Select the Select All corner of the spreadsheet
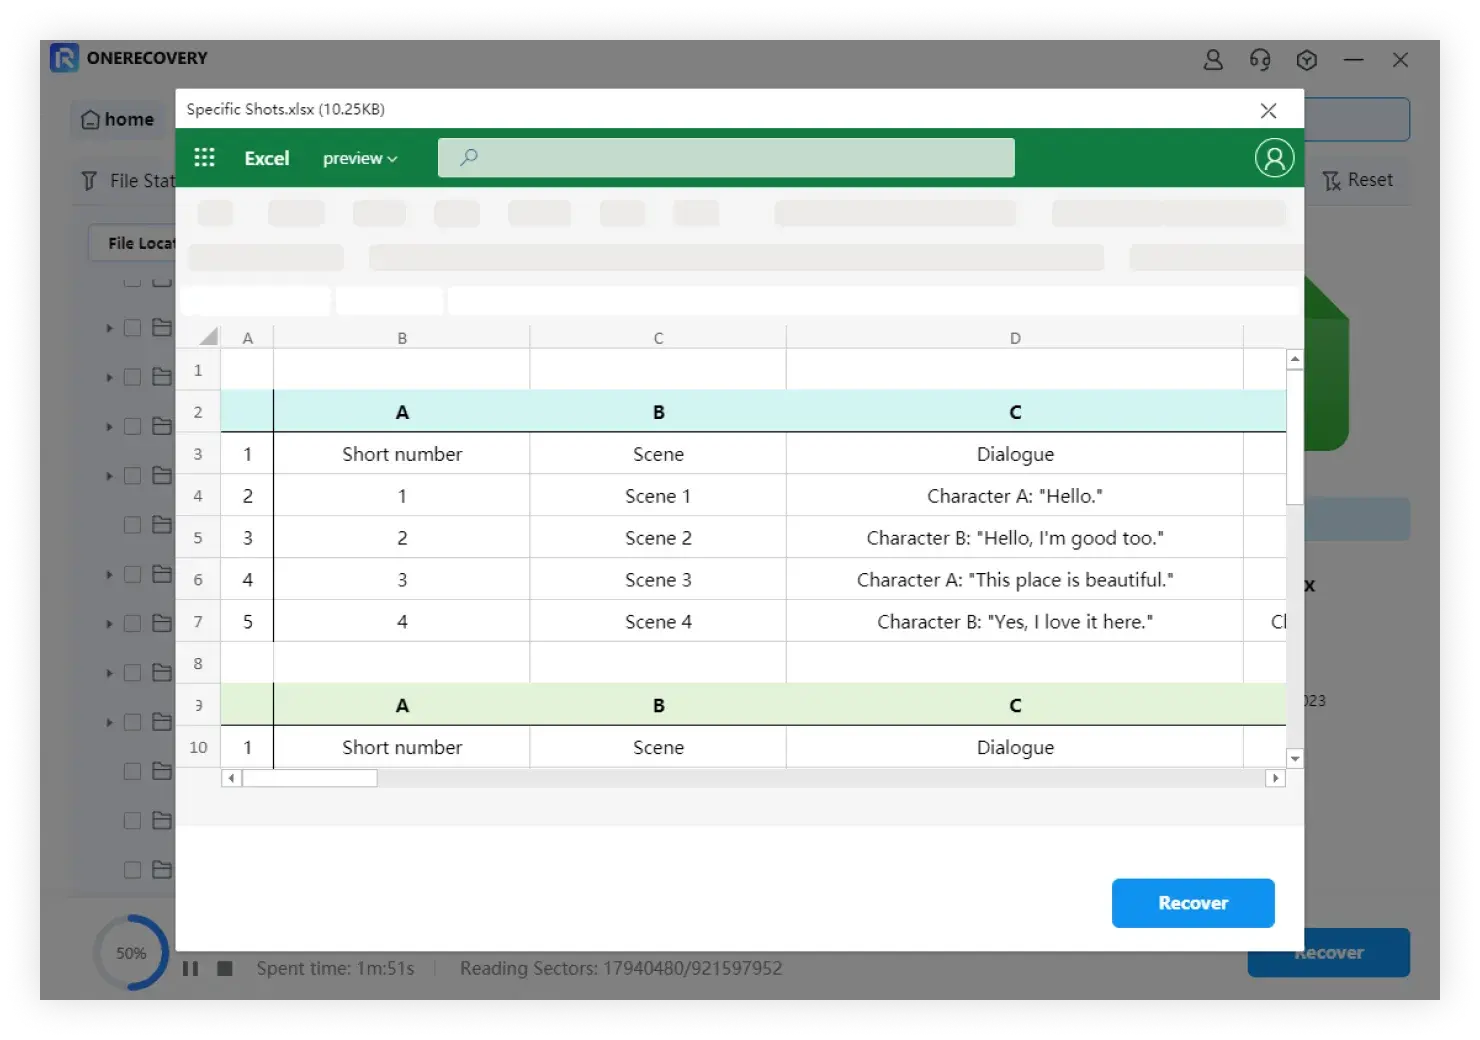 tap(208, 337)
